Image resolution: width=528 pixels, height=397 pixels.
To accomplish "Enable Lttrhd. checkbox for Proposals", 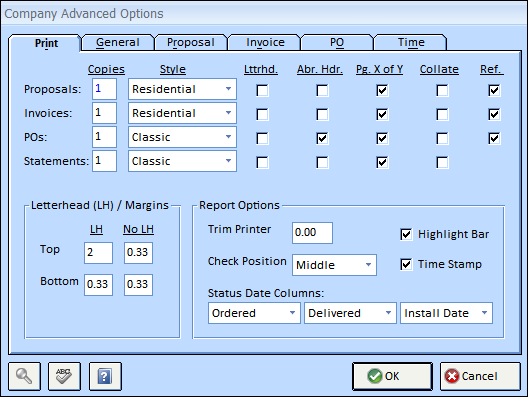I will click(262, 90).
